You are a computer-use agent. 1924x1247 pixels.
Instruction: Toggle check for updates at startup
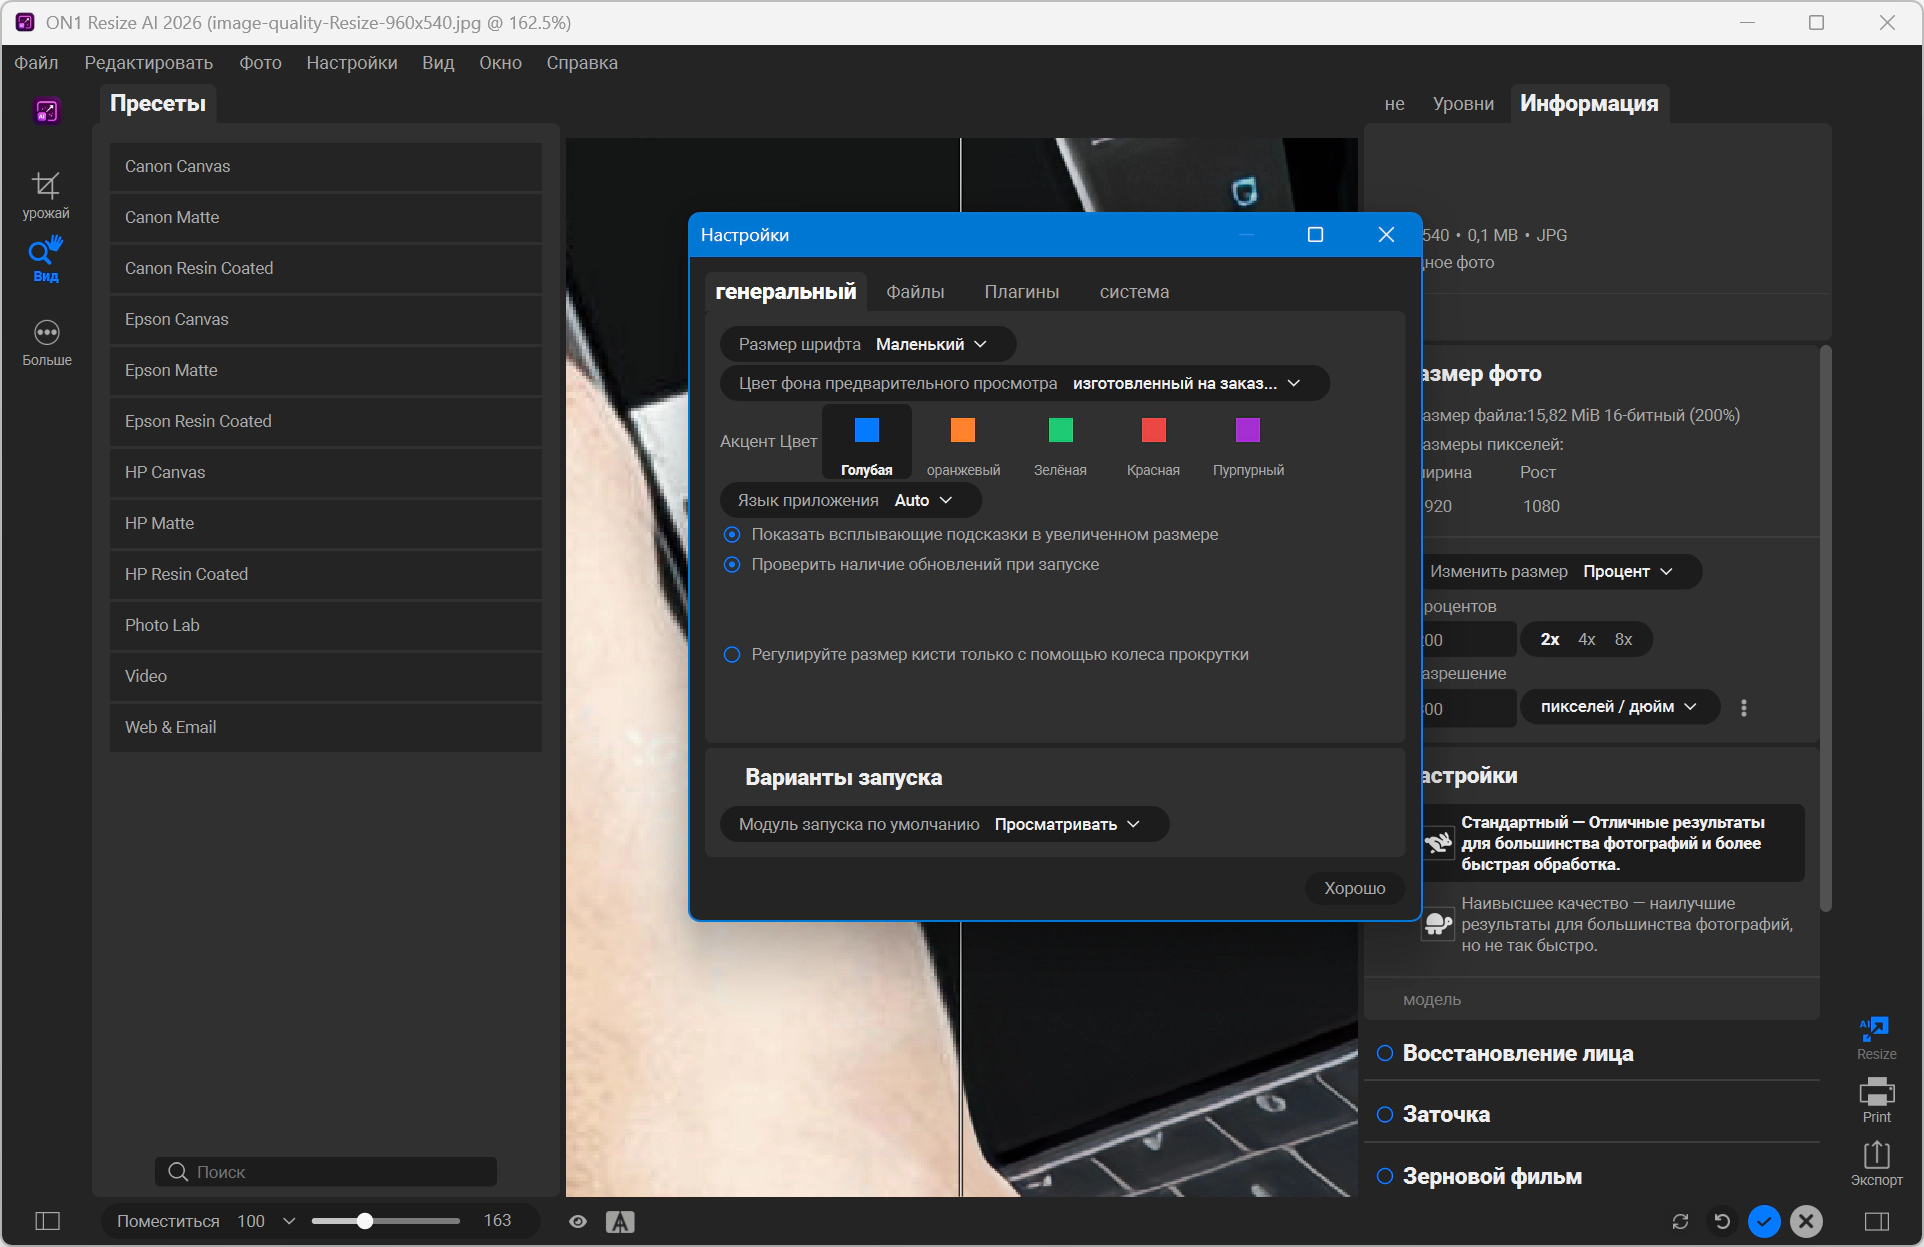click(x=732, y=565)
